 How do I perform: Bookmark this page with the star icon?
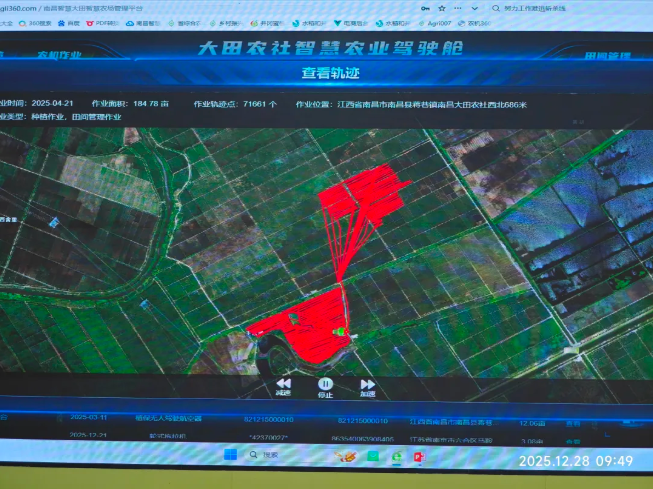click(x=441, y=8)
